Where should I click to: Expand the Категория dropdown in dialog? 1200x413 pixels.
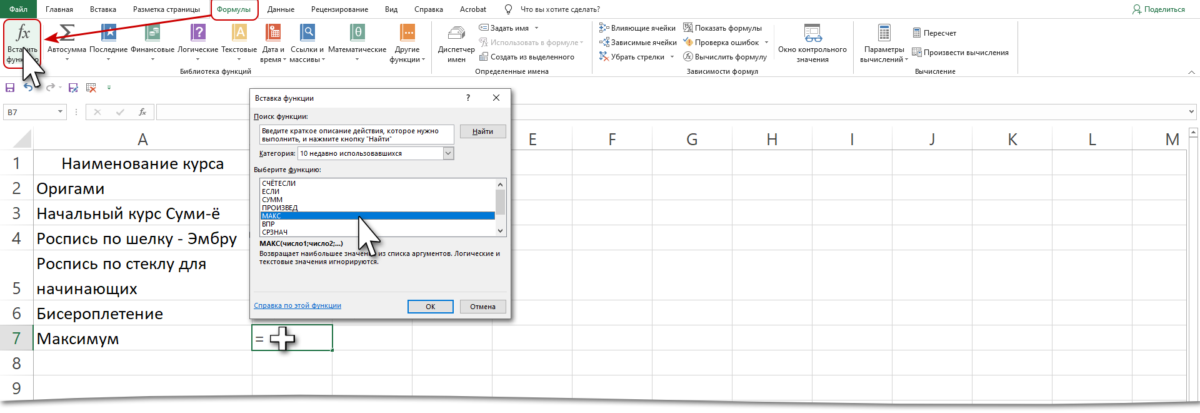coord(448,154)
